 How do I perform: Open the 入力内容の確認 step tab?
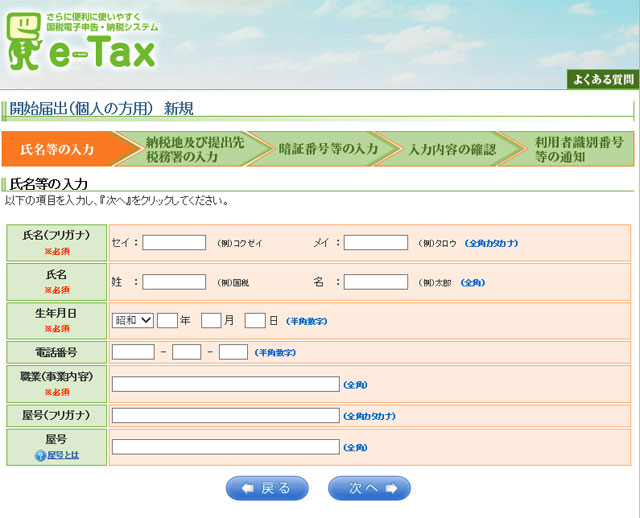click(451, 149)
